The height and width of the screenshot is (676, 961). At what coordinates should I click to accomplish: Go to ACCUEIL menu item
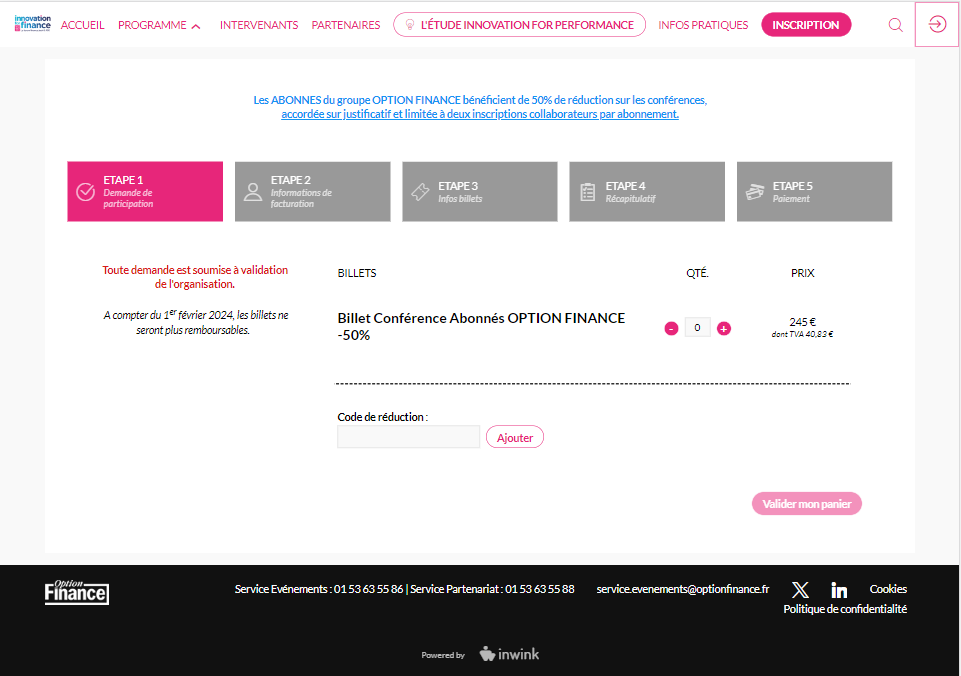pyautogui.click(x=83, y=25)
